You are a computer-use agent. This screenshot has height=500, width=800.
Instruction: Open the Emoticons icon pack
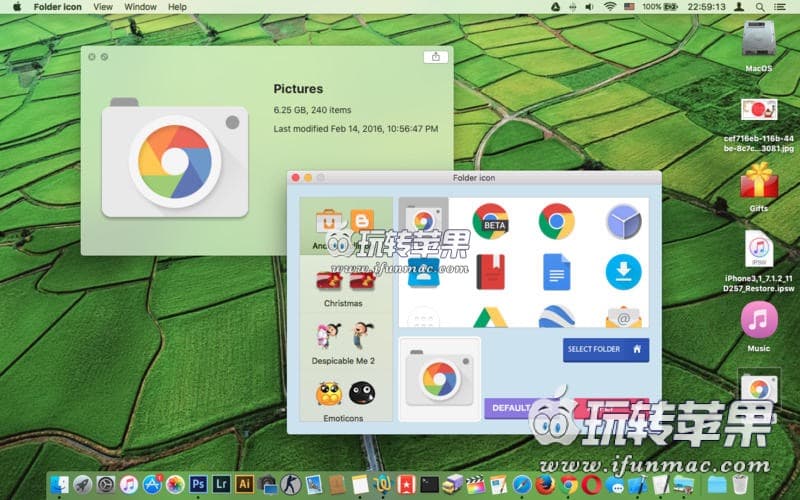click(345, 399)
